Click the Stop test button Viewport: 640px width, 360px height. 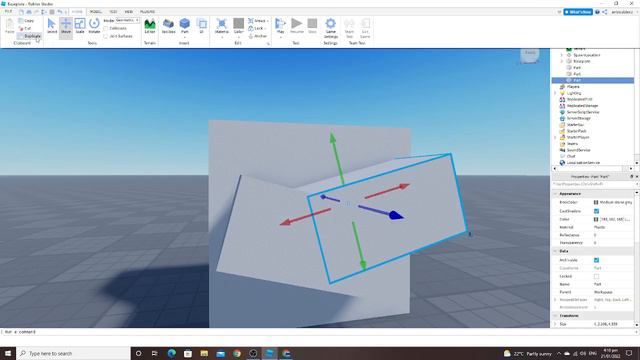tap(312, 27)
